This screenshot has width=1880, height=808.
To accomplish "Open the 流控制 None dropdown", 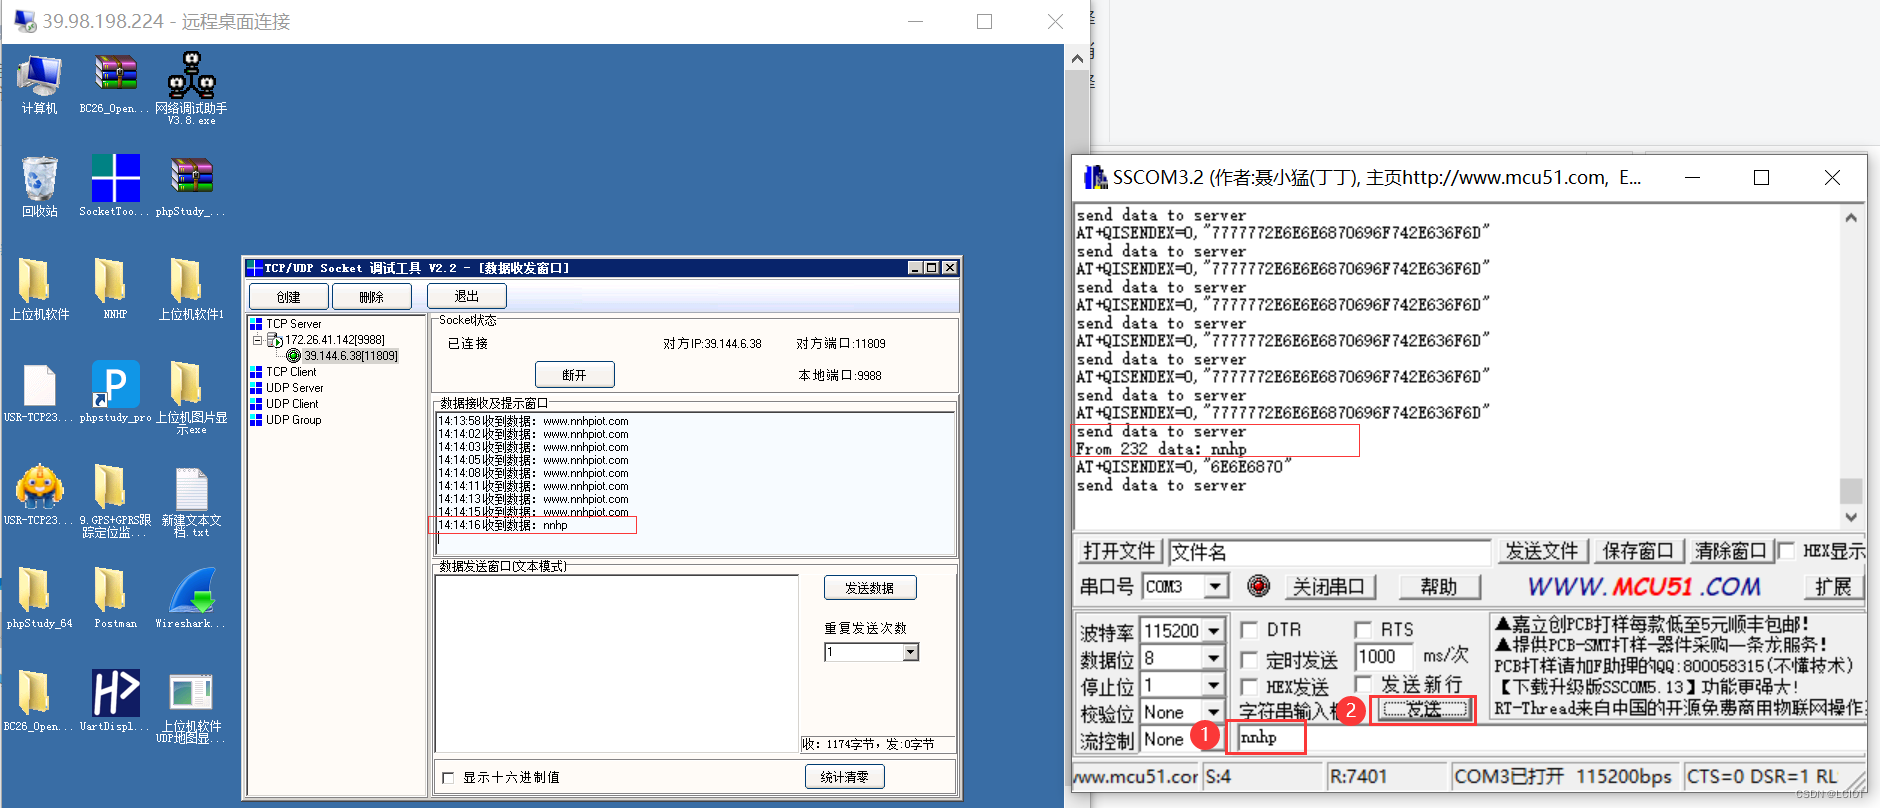I will pos(1214,739).
